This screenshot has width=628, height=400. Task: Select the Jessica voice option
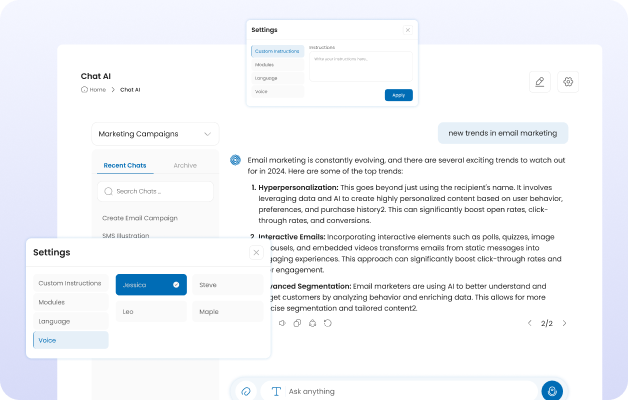[x=150, y=285]
